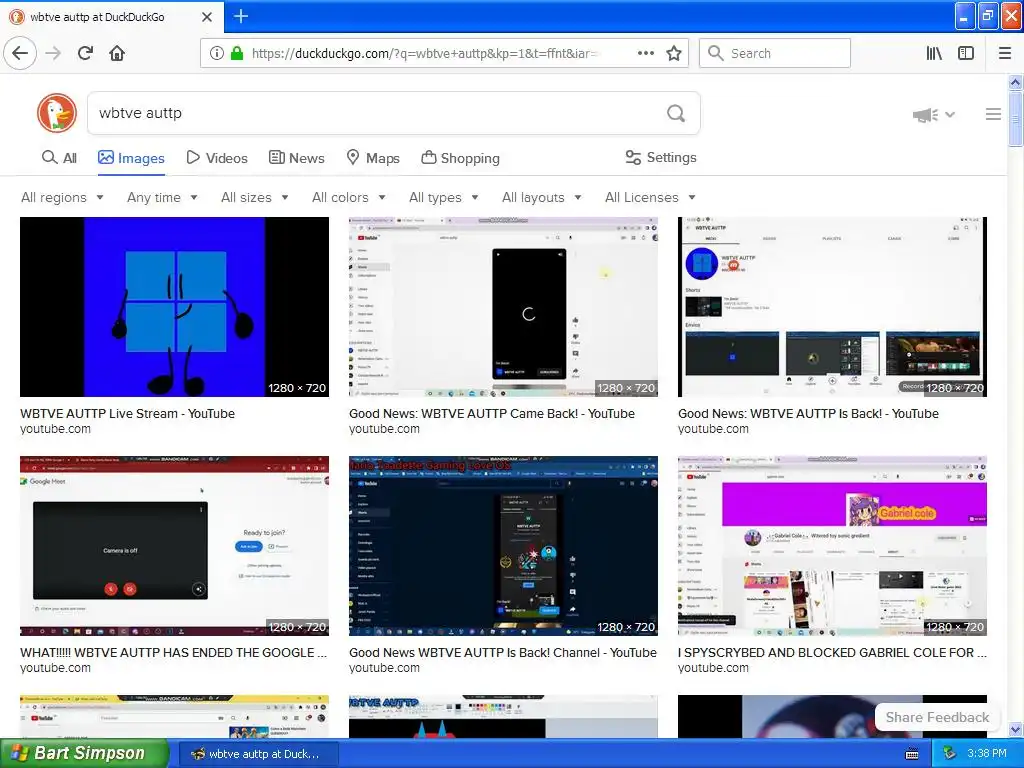Click scrollbar down arrow
Screen dimensions: 1024x768
point(1015,729)
